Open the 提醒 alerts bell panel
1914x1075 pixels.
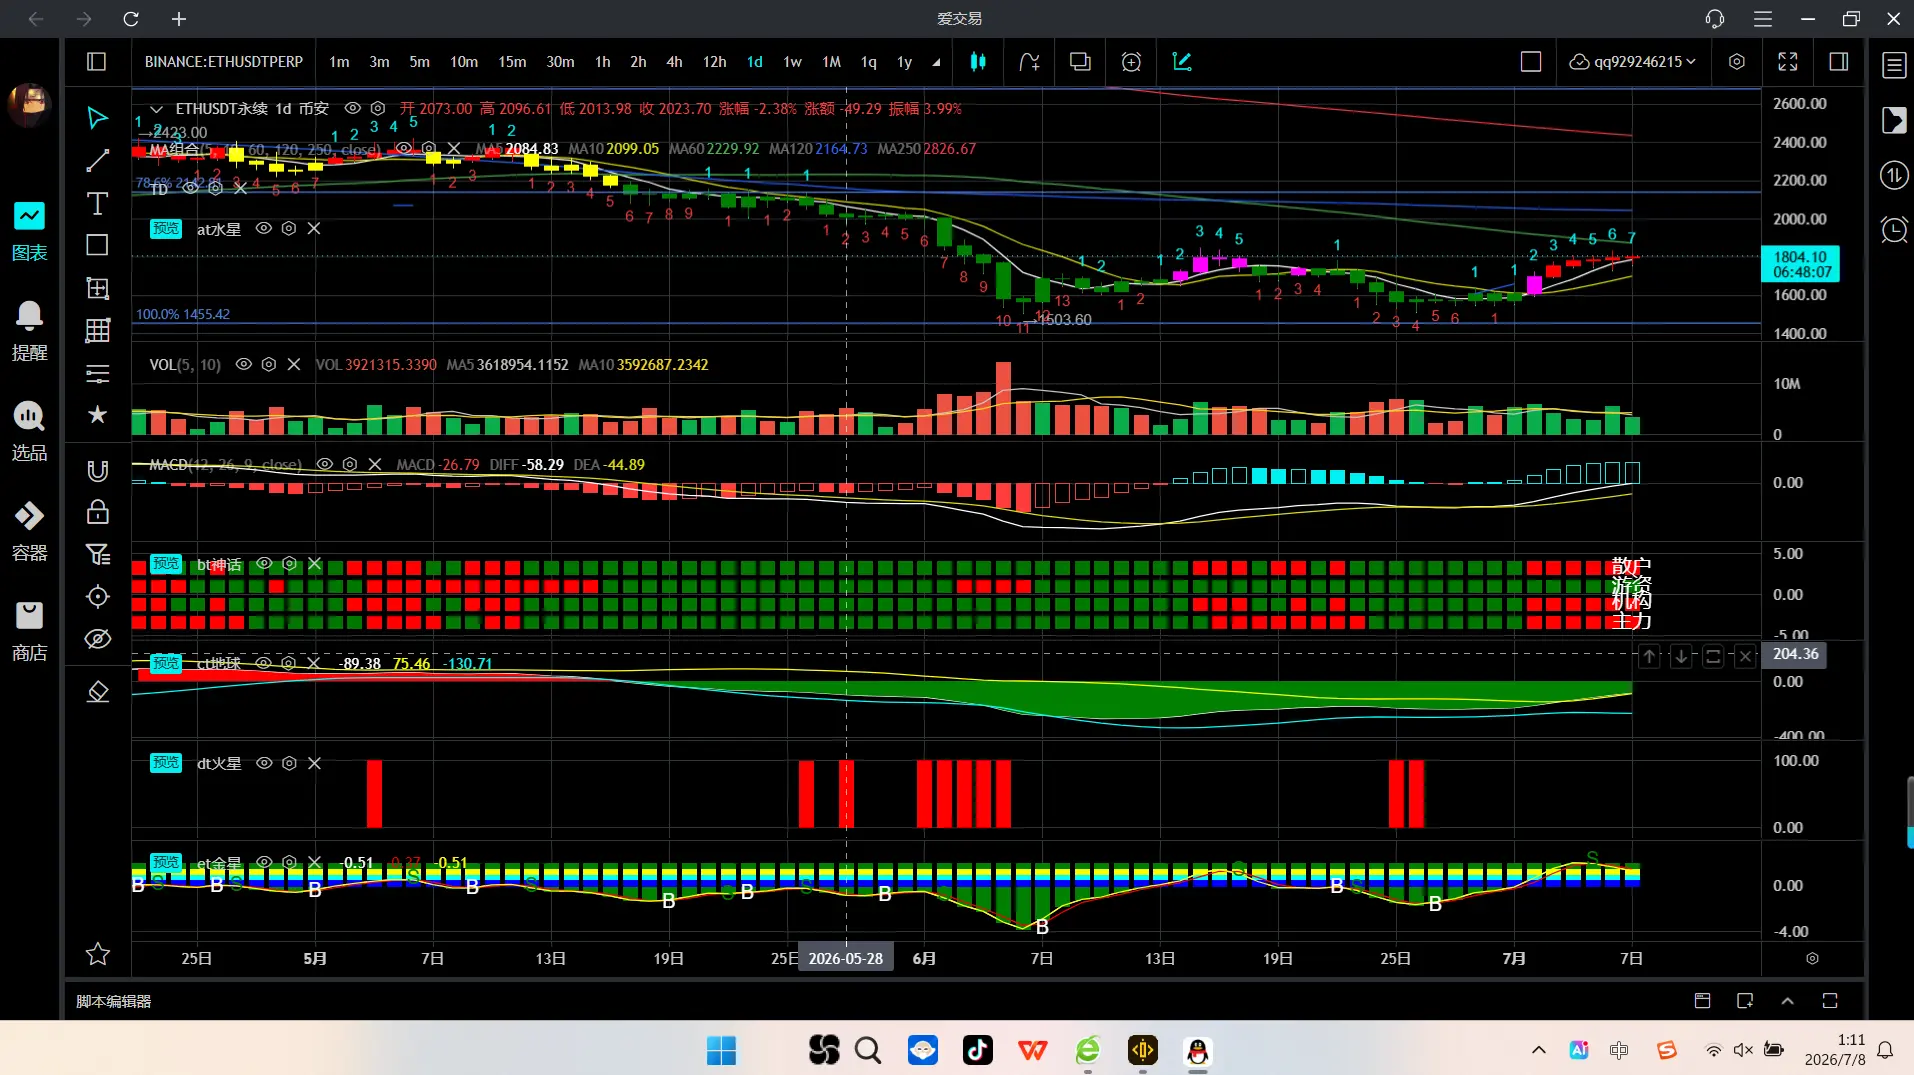[29, 331]
